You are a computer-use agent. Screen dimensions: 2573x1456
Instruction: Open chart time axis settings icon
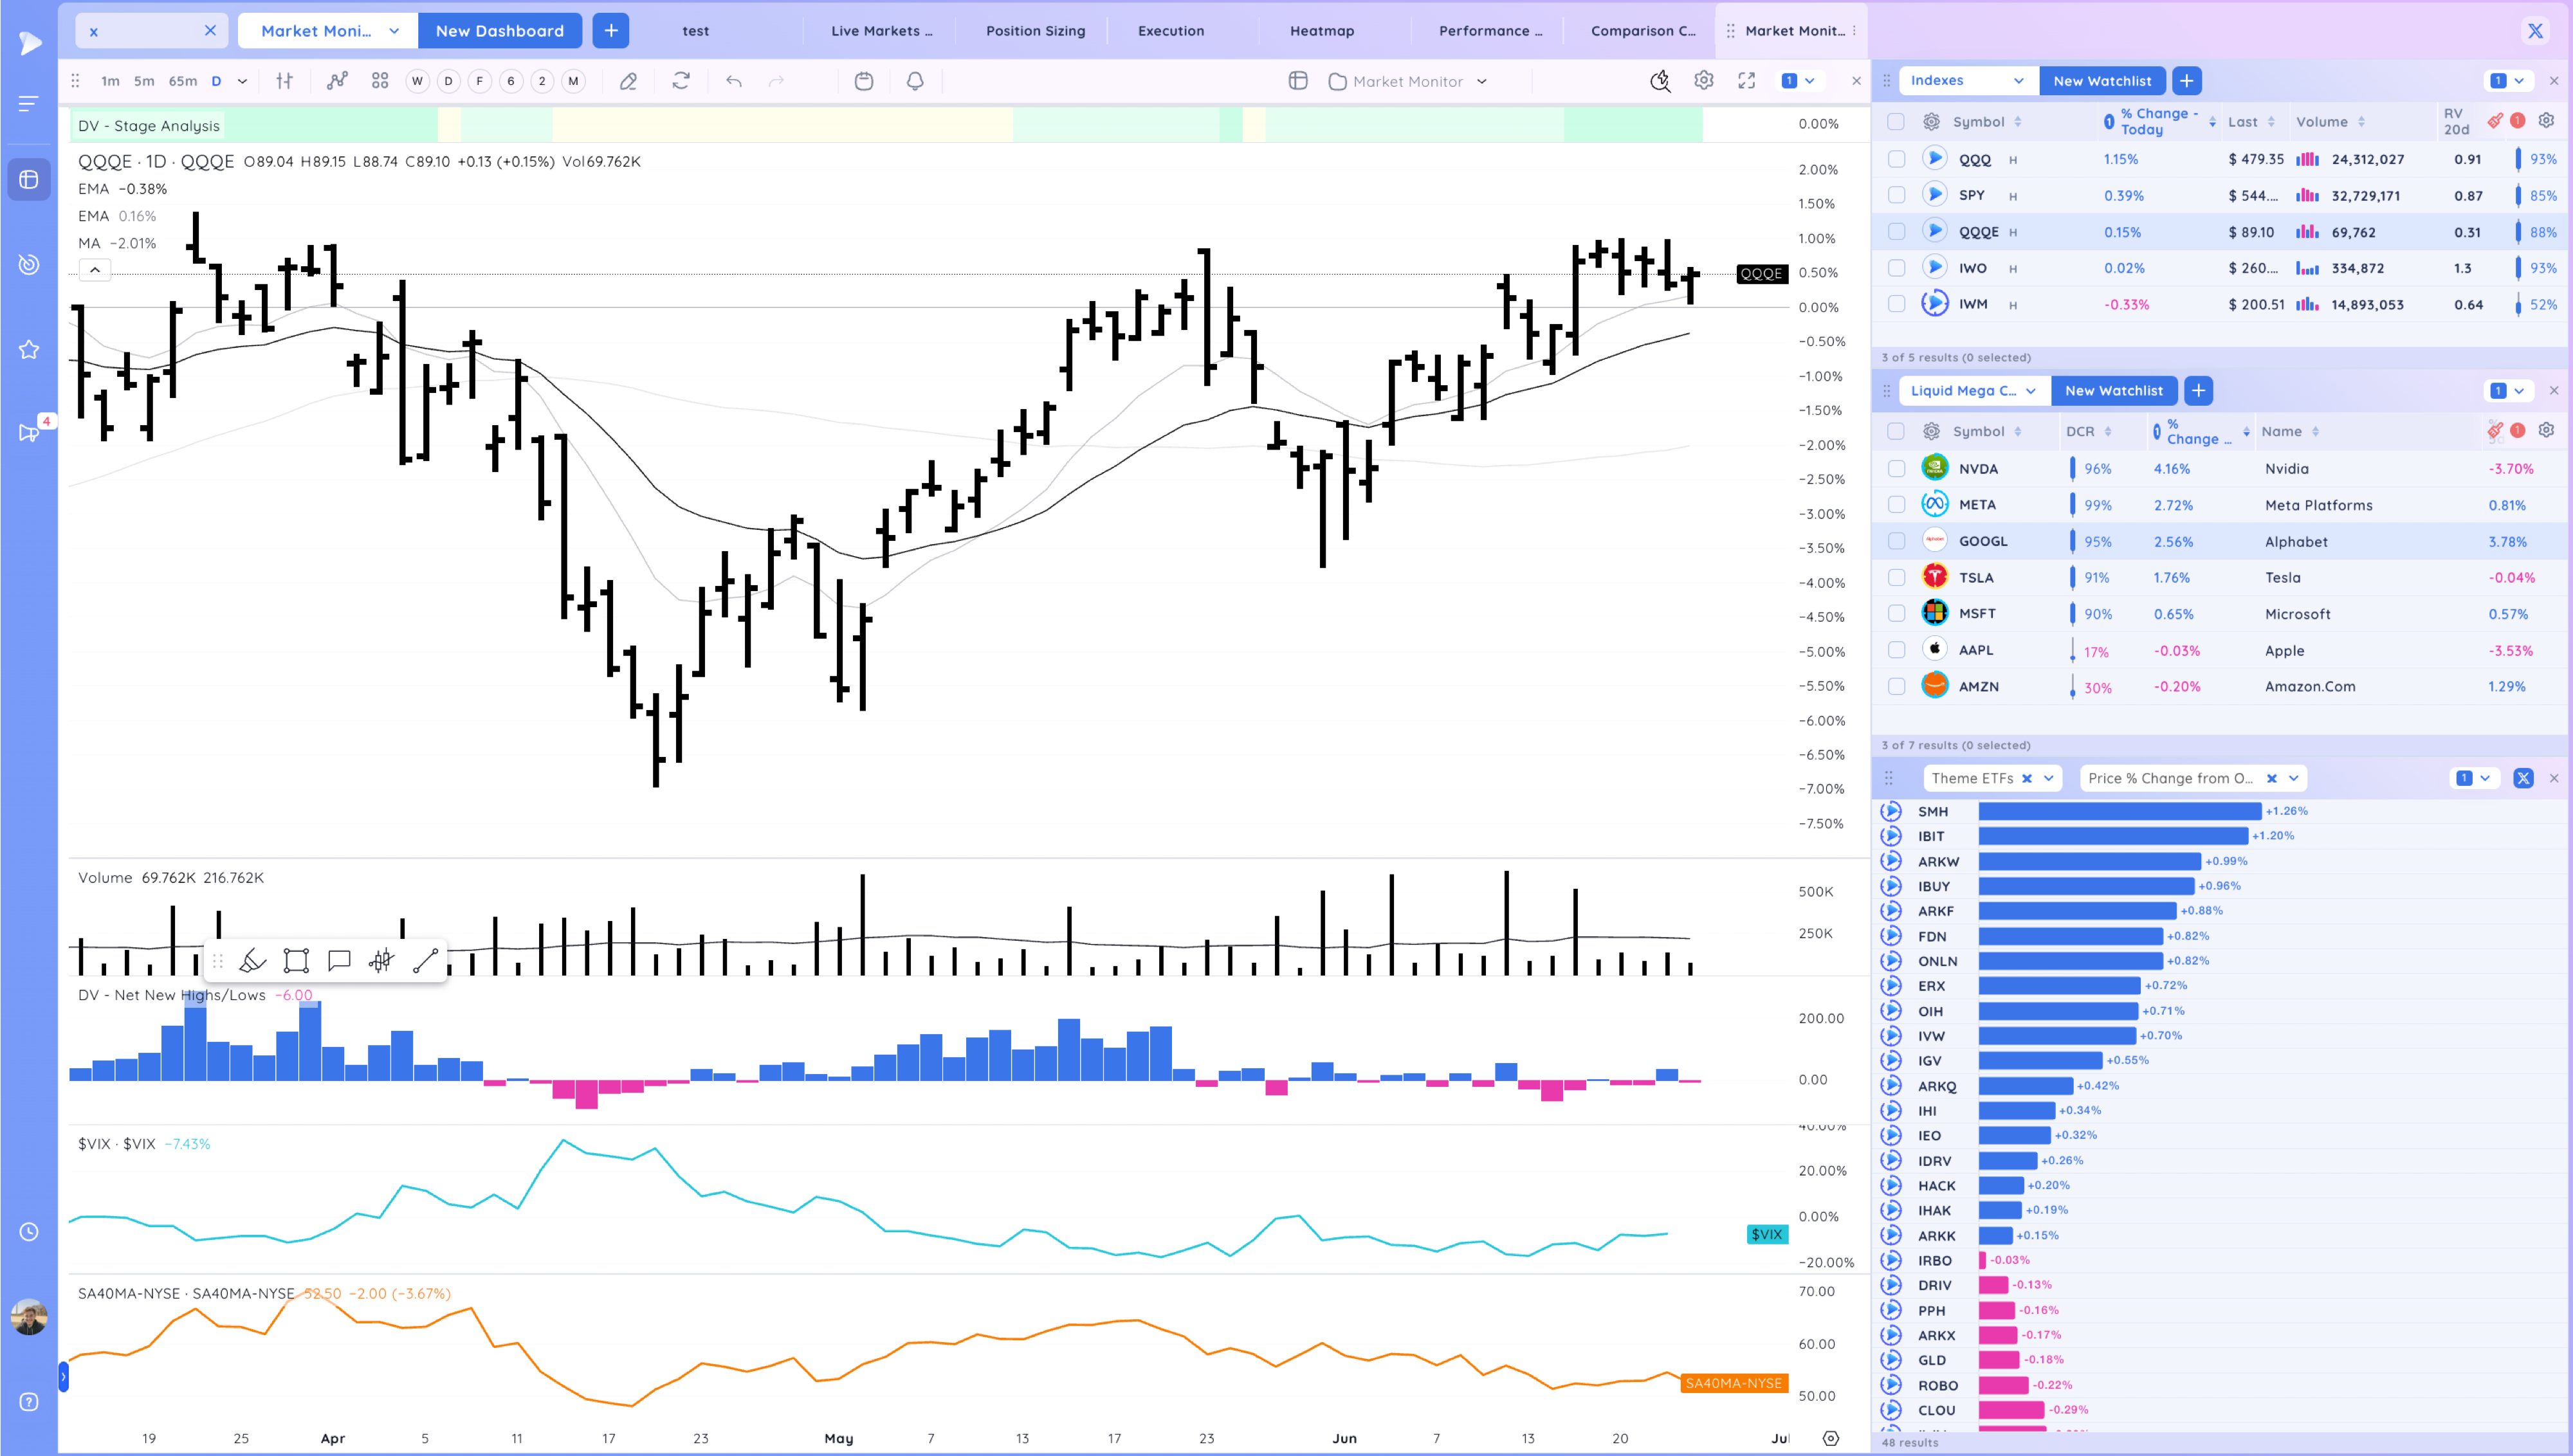(1831, 1438)
